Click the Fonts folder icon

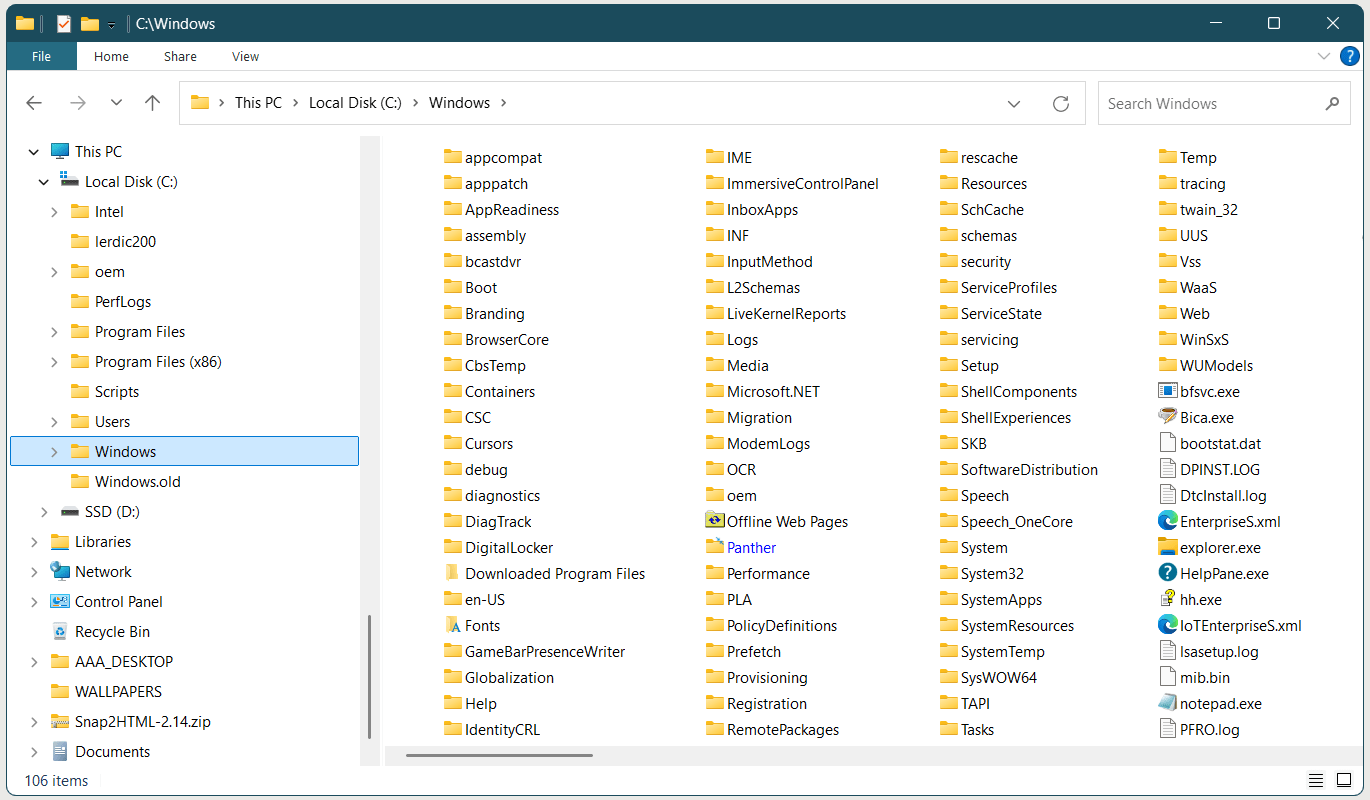(x=452, y=625)
